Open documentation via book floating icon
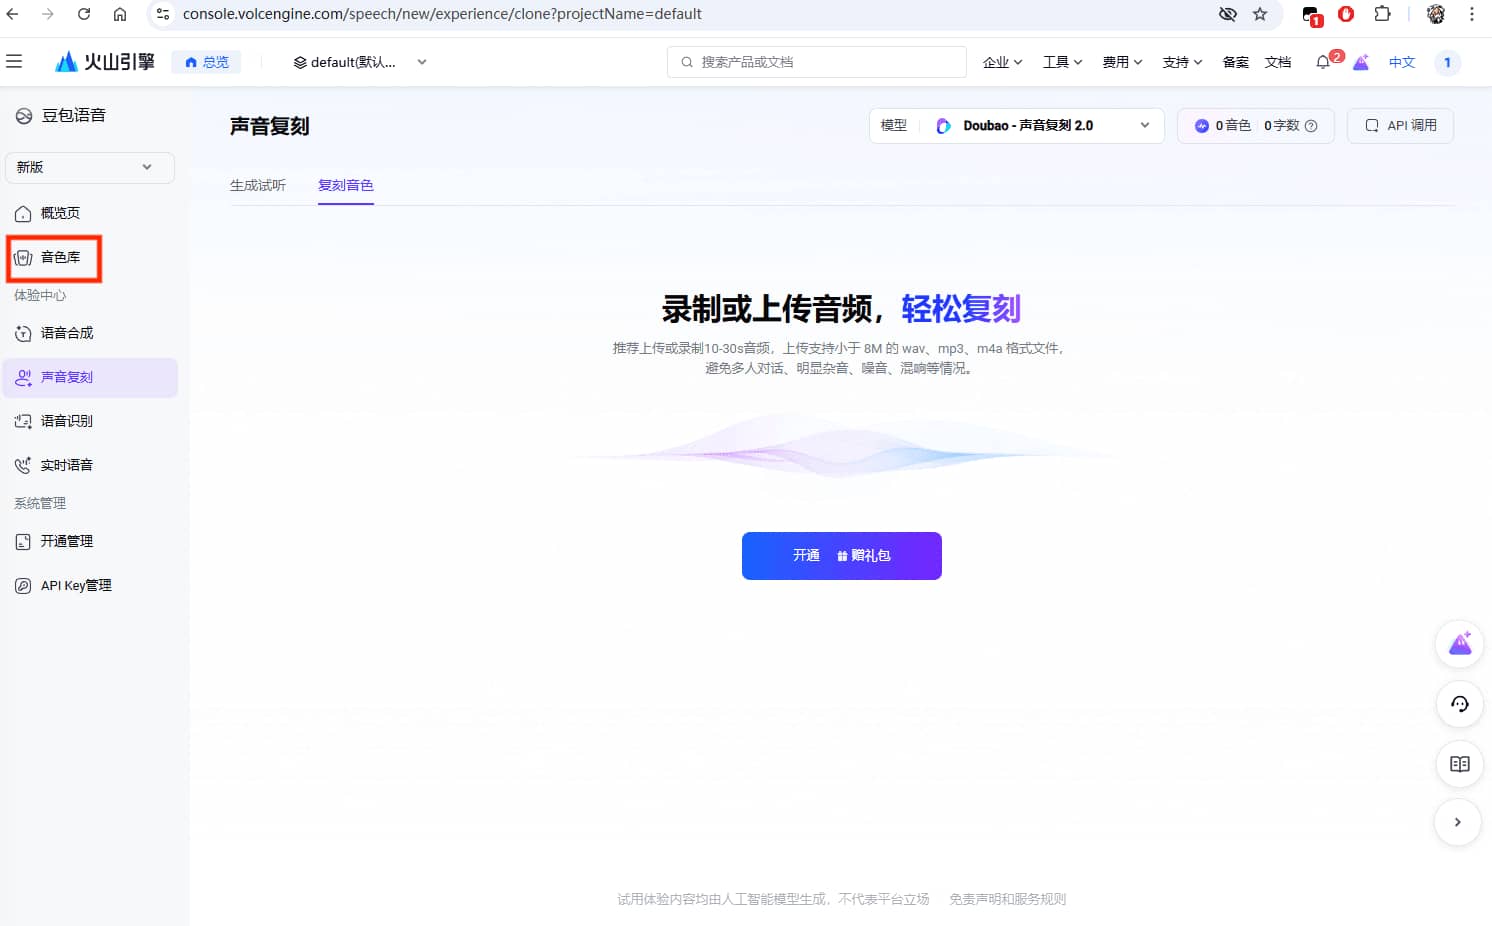The height and width of the screenshot is (926, 1492). click(1459, 763)
